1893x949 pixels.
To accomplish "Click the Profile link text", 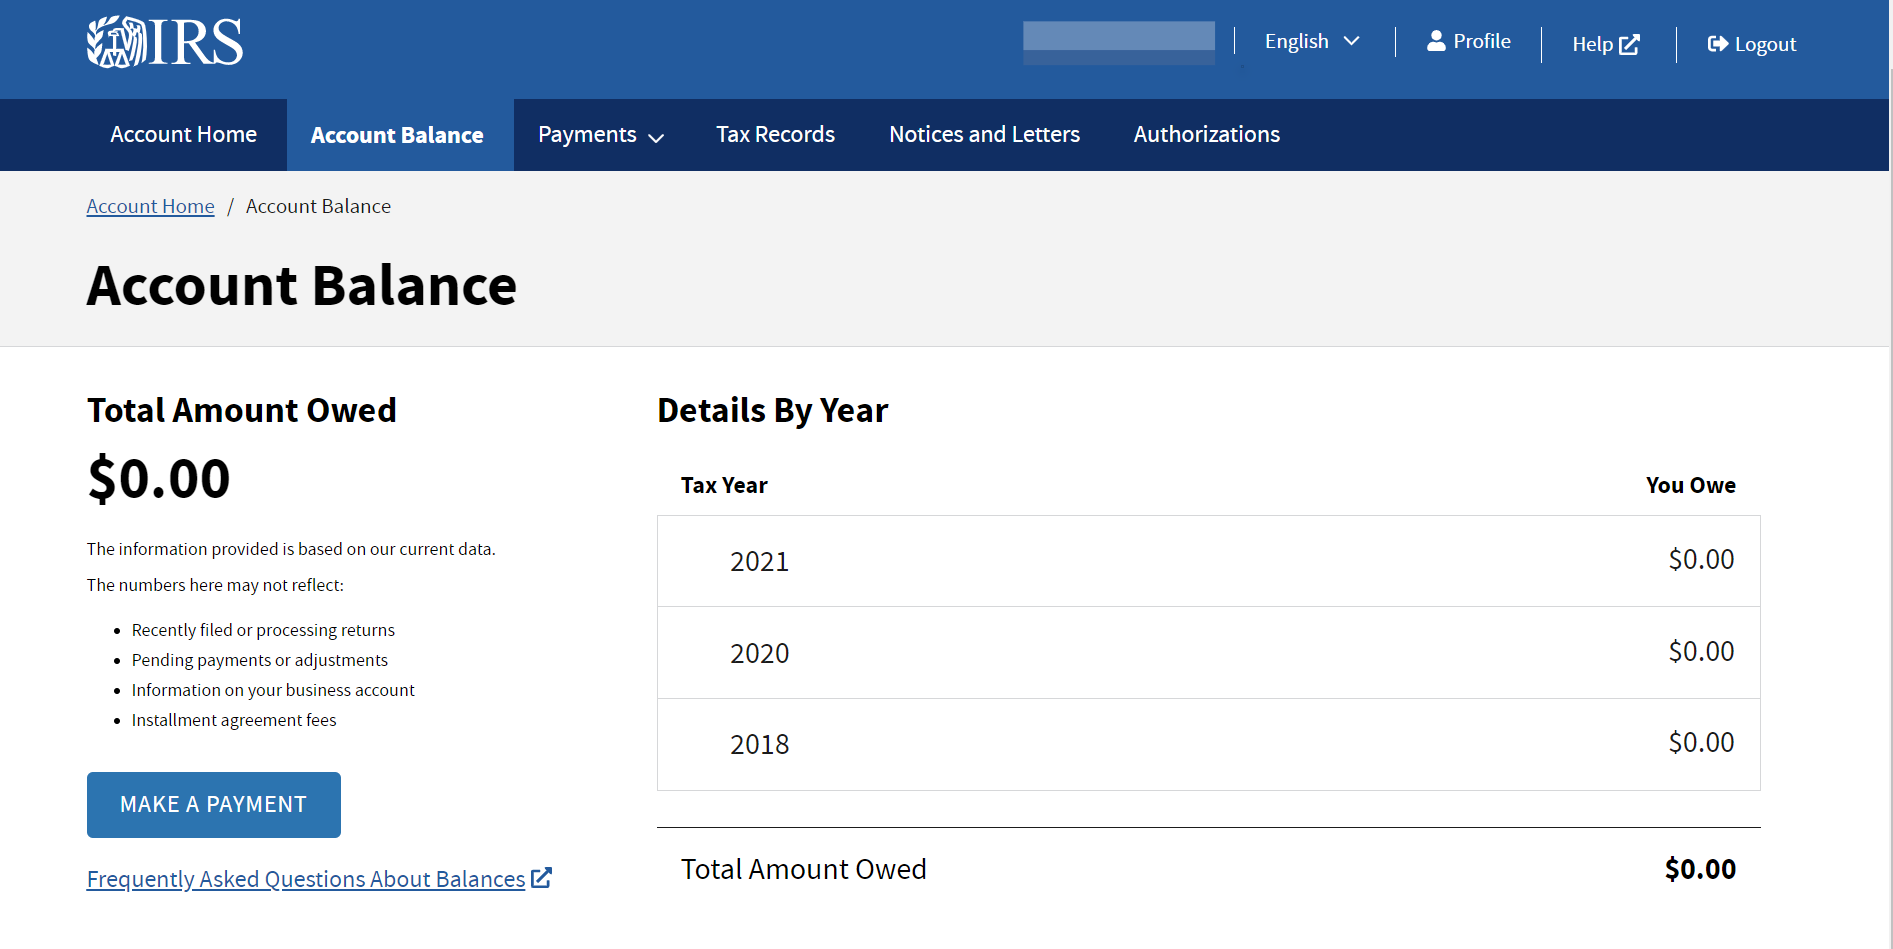I will click(x=1482, y=41).
